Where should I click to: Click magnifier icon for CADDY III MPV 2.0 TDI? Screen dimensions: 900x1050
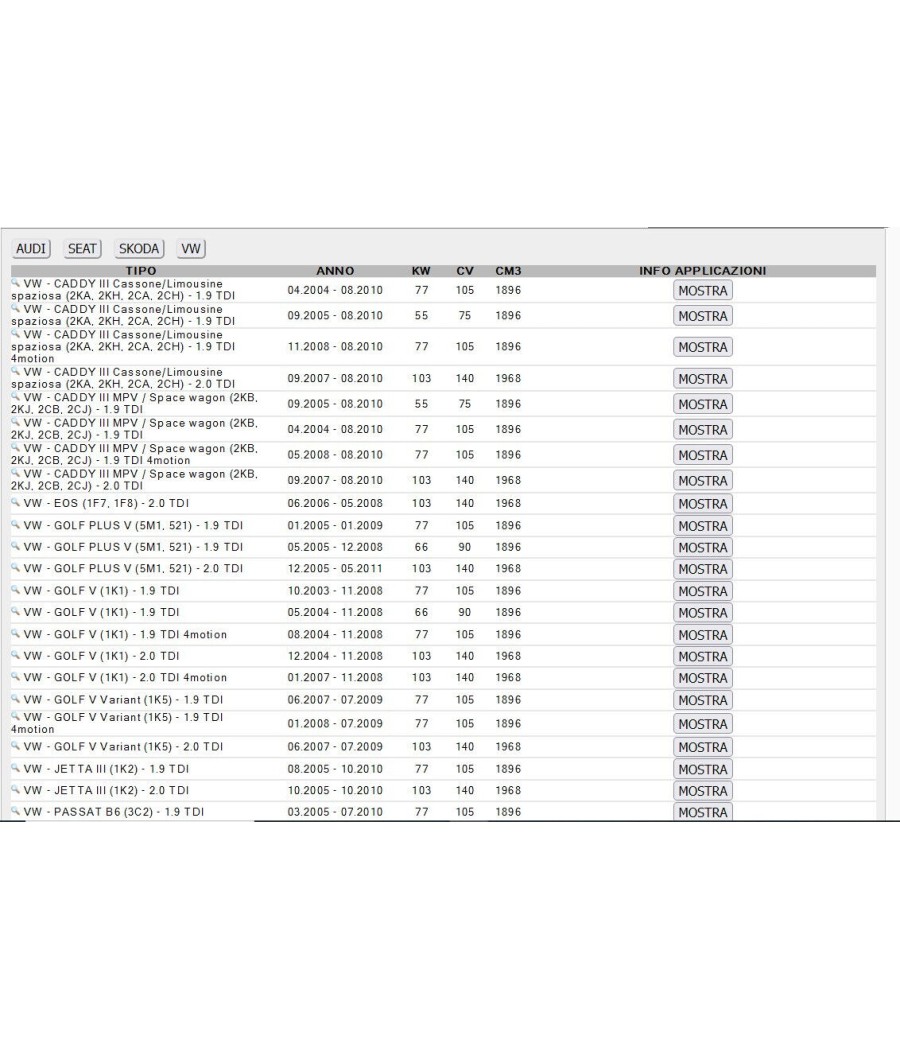point(15,472)
